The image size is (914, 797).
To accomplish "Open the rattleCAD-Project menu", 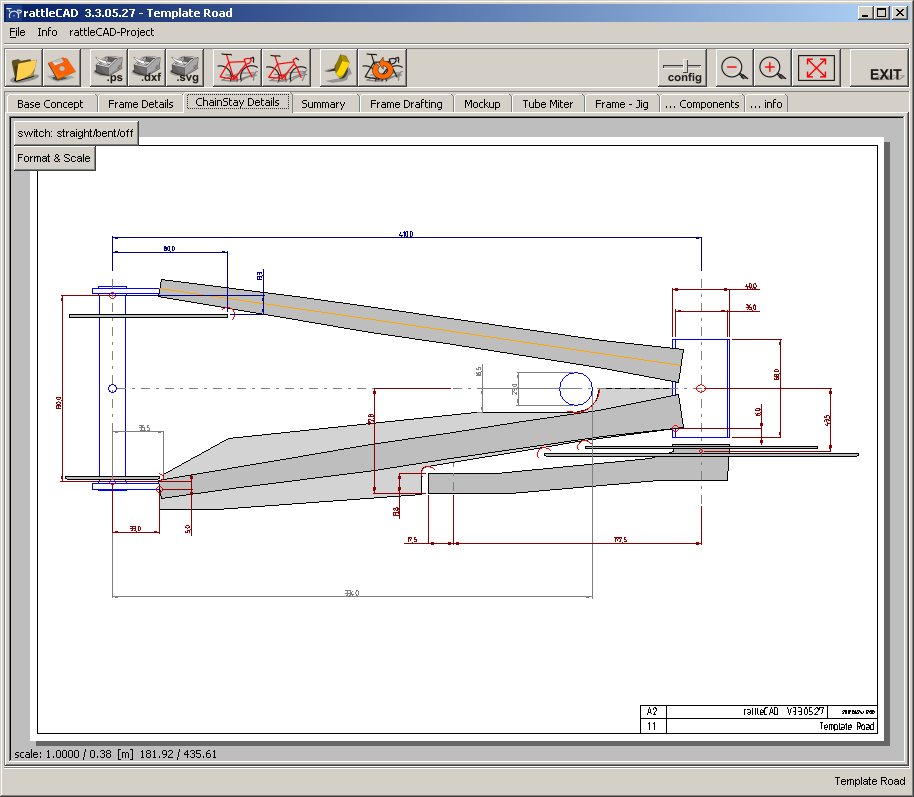I will [112, 32].
